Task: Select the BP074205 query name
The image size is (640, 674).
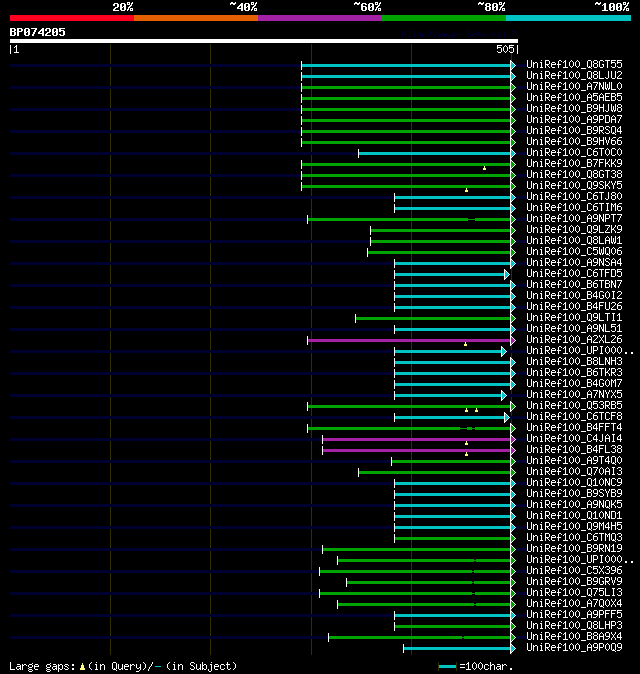Action: coord(37,32)
